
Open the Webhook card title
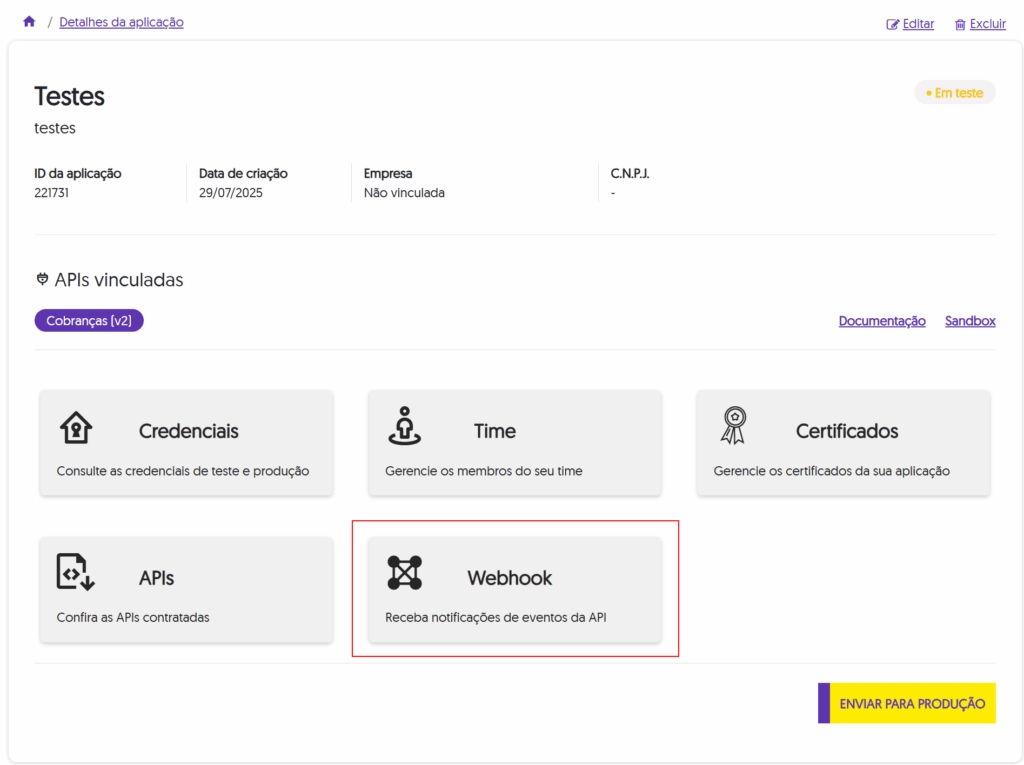pos(509,578)
